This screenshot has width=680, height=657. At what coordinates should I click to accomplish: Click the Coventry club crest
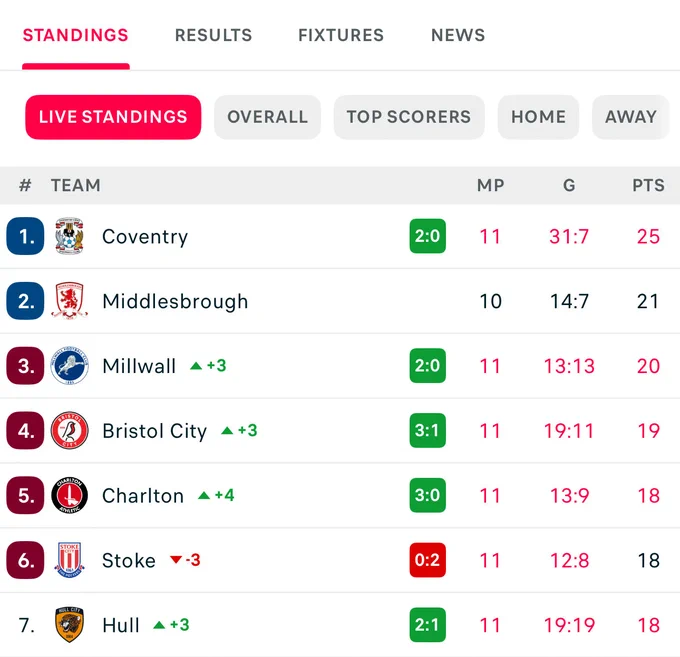(69, 236)
